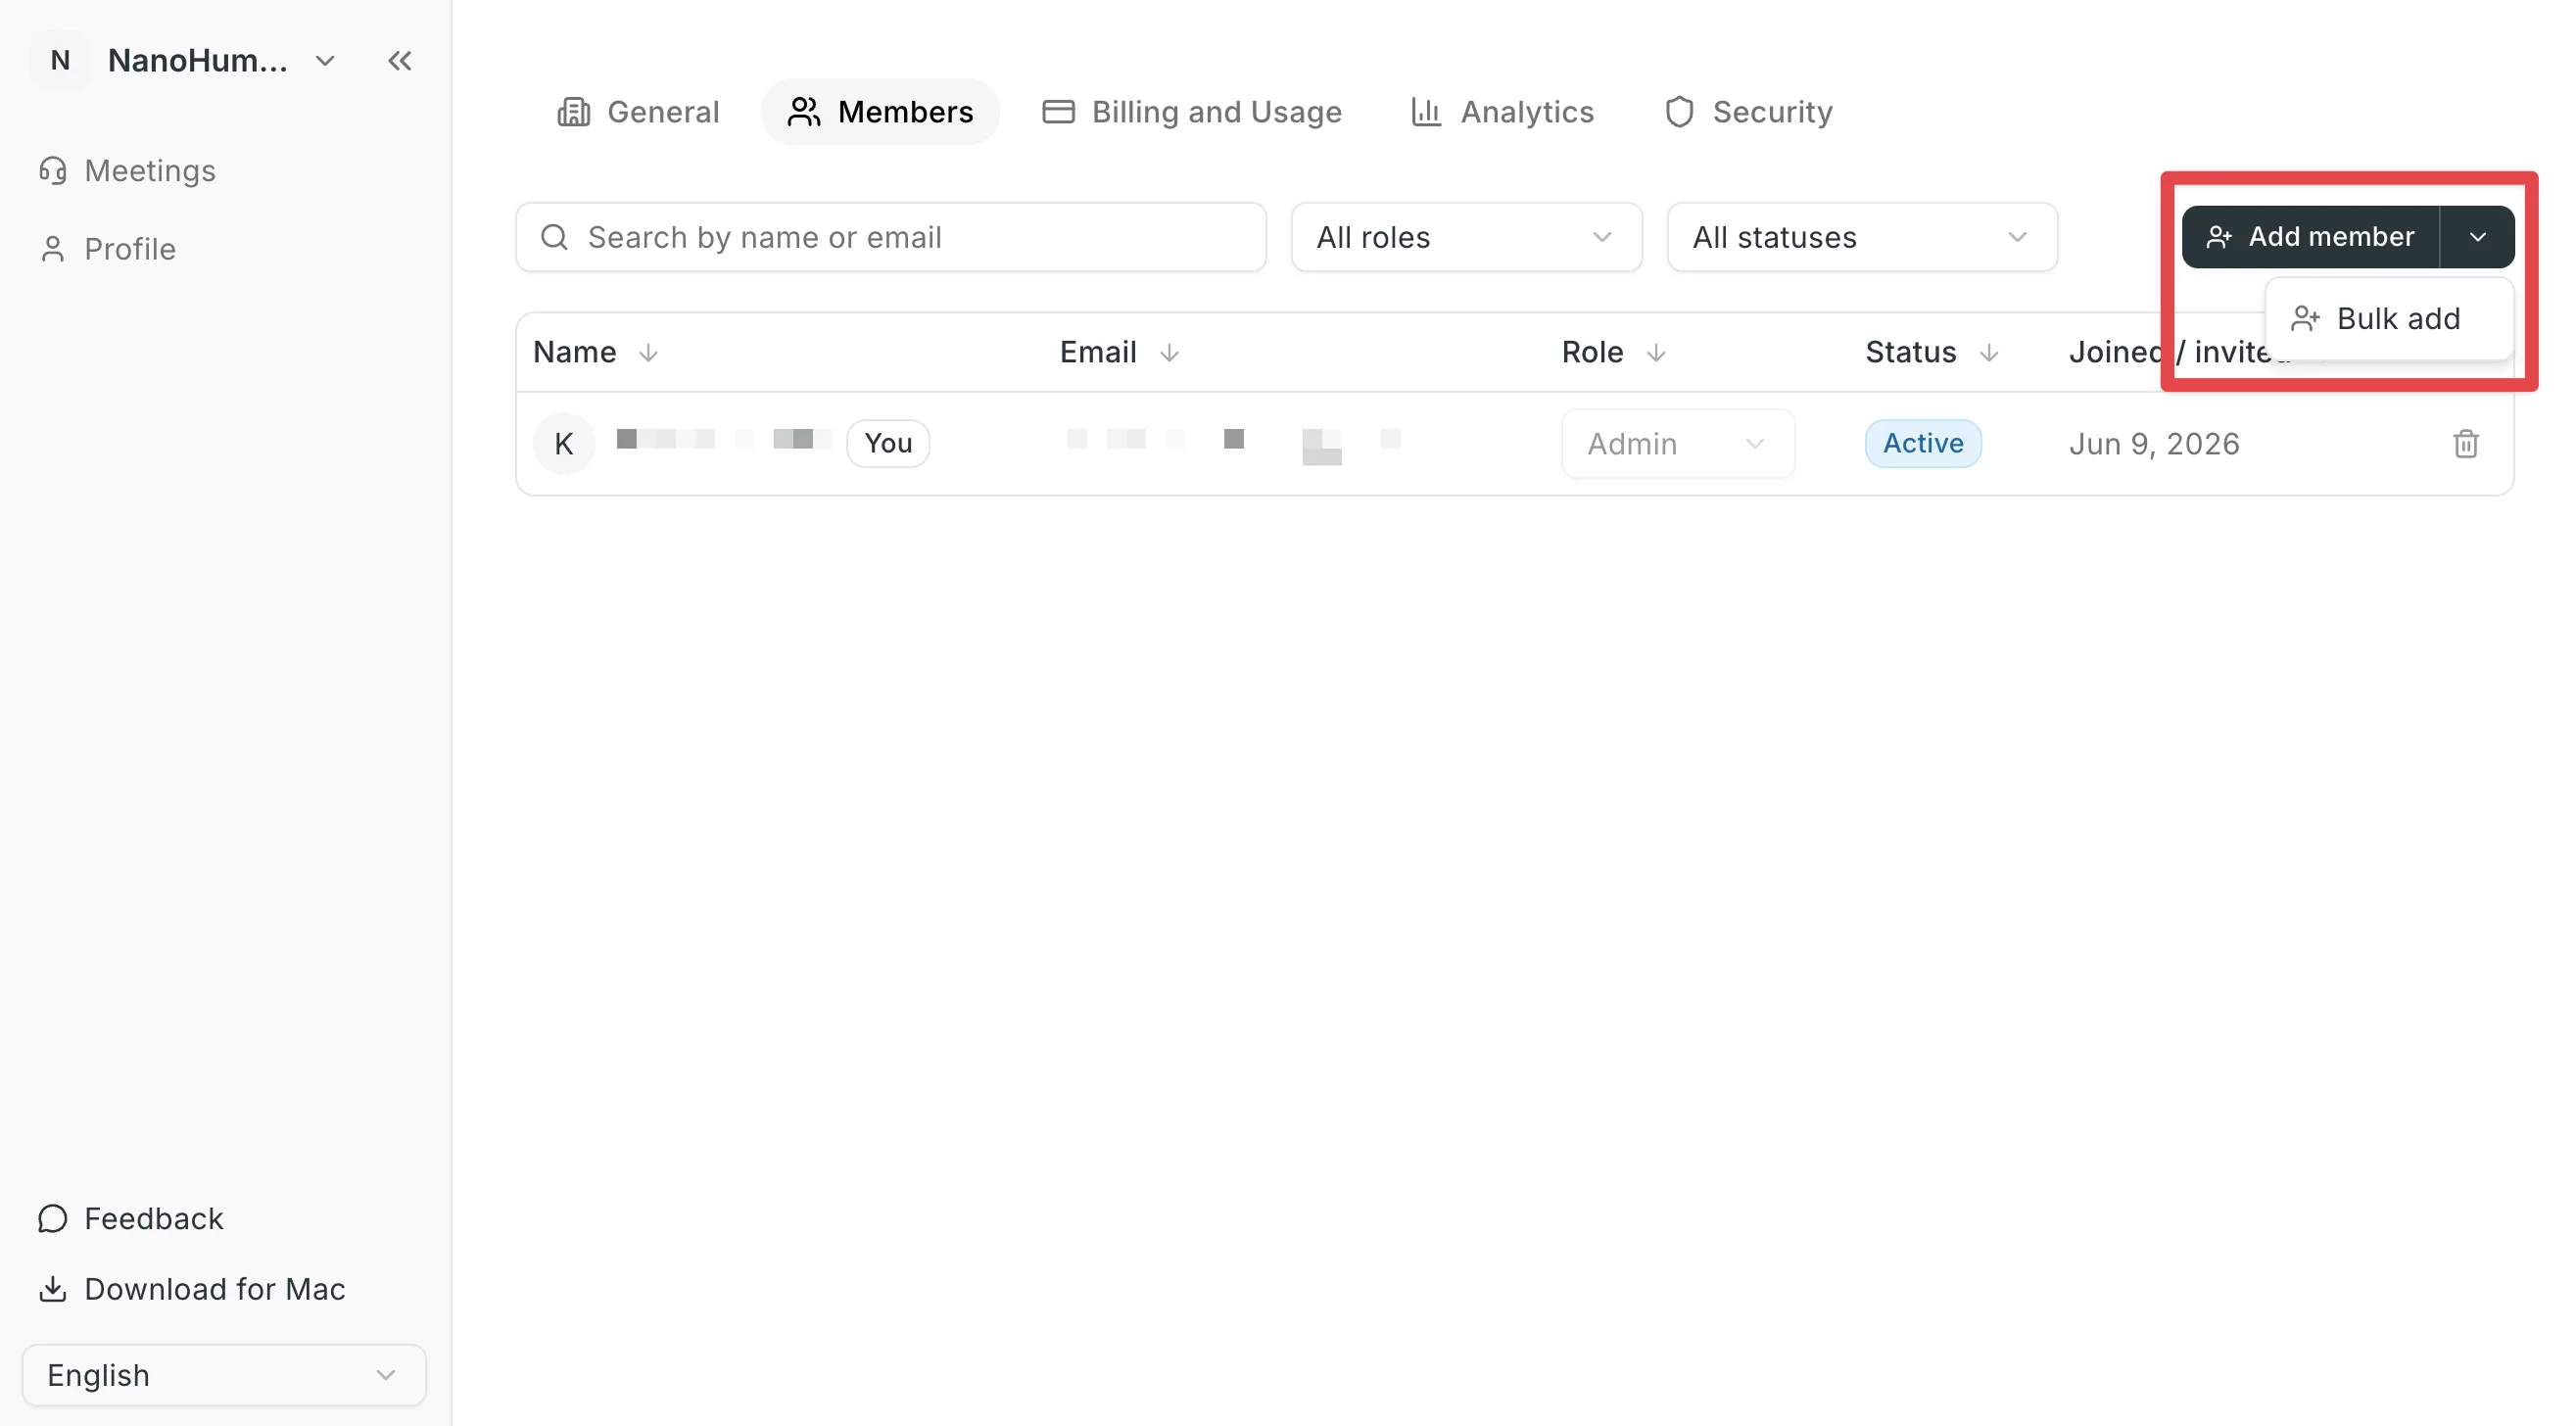
Task: Open the Admin role dropdown
Action: (1678, 443)
